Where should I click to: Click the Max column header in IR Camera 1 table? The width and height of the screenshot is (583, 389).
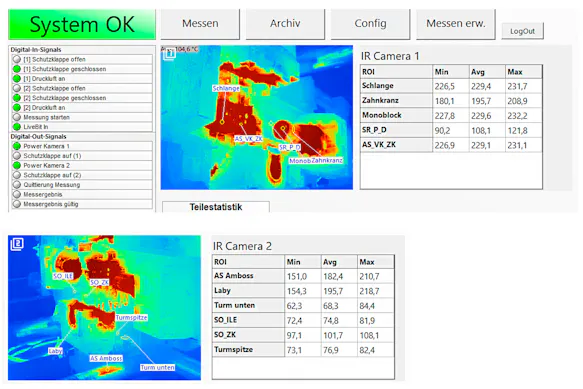524,72
